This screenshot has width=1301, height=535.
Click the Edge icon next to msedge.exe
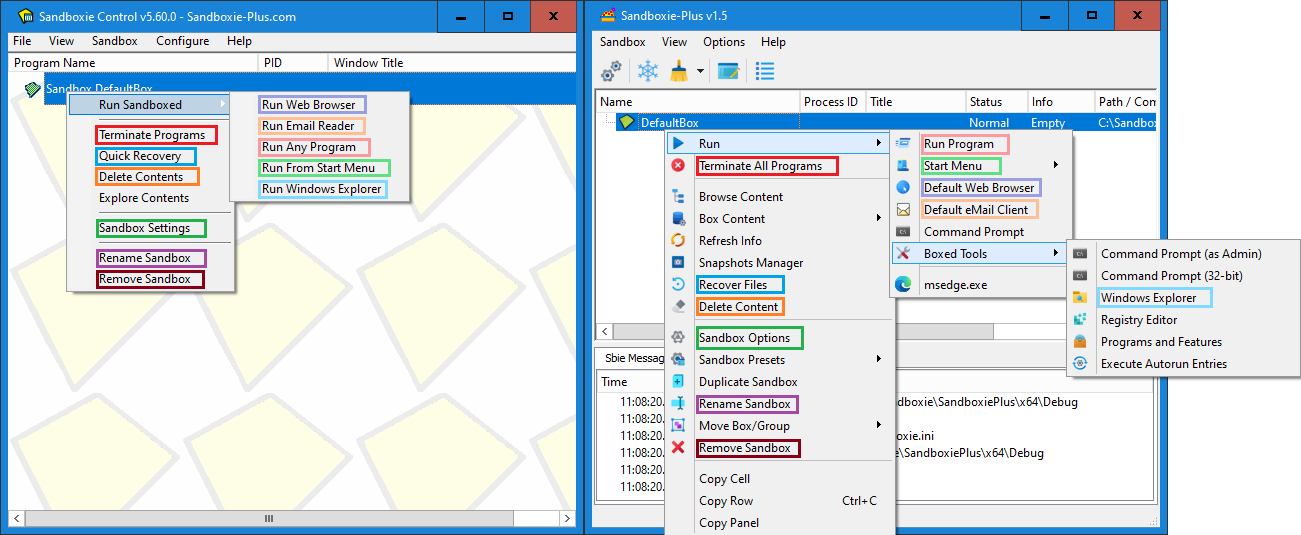(903, 285)
